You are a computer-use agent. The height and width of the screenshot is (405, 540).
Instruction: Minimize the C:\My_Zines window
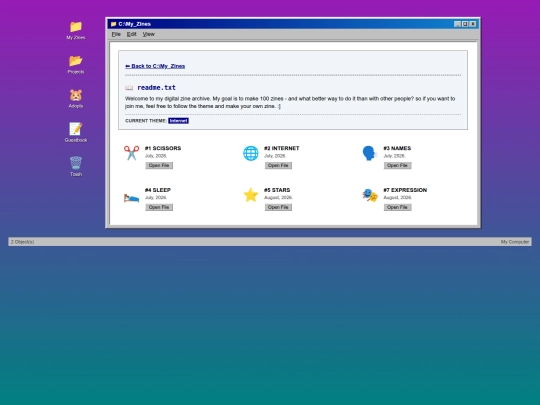coord(457,24)
